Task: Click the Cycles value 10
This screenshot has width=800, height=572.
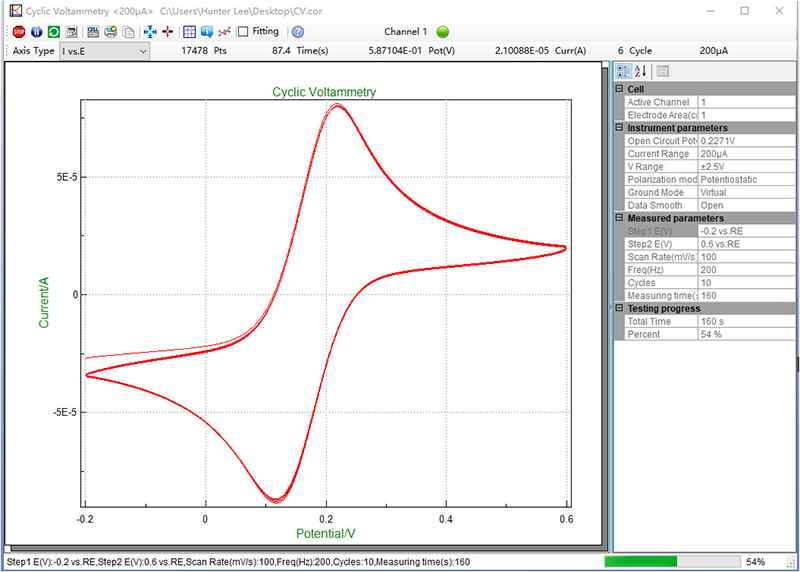Action: (706, 283)
